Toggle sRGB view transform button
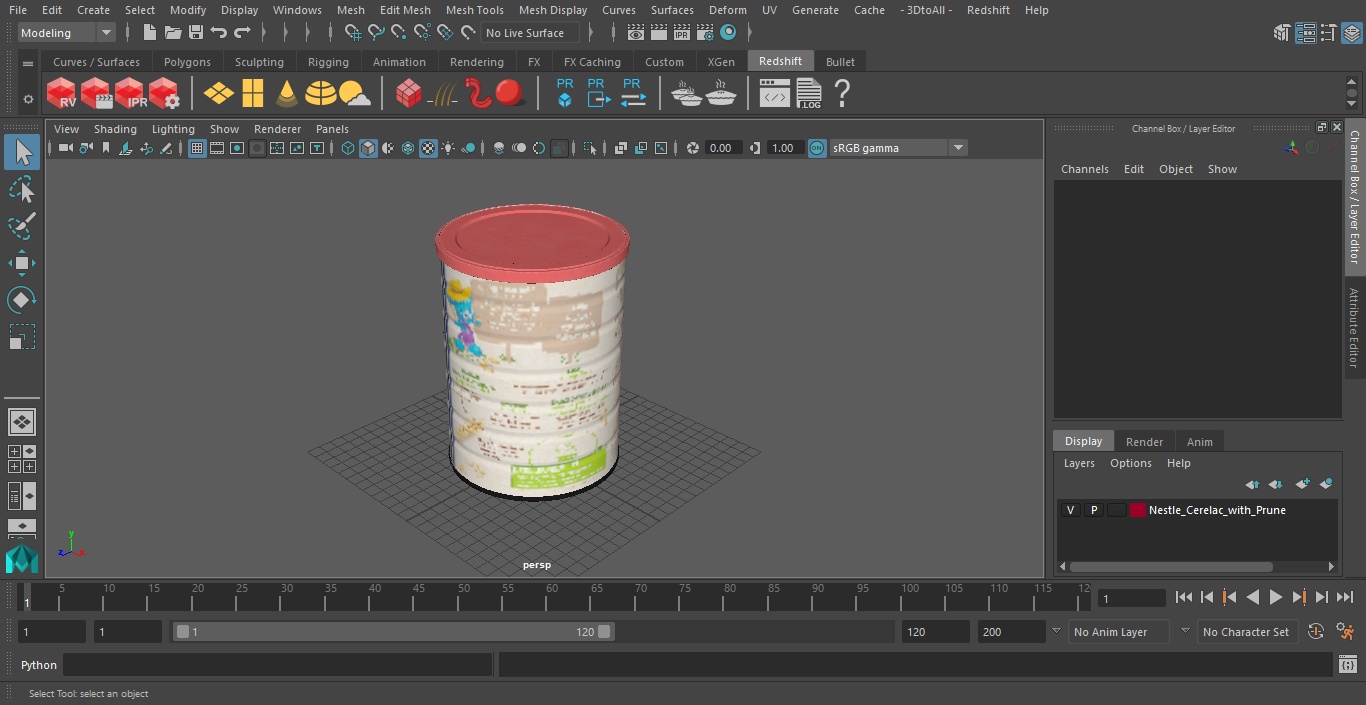This screenshot has width=1366, height=705. (x=817, y=148)
